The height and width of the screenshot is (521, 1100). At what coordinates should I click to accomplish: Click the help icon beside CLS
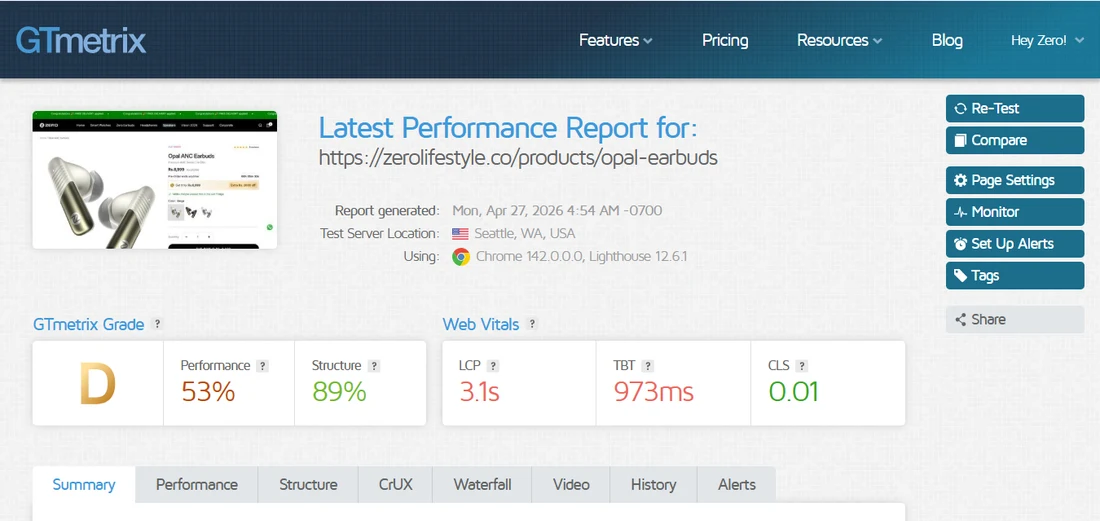pyautogui.click(x=801, y=366)
